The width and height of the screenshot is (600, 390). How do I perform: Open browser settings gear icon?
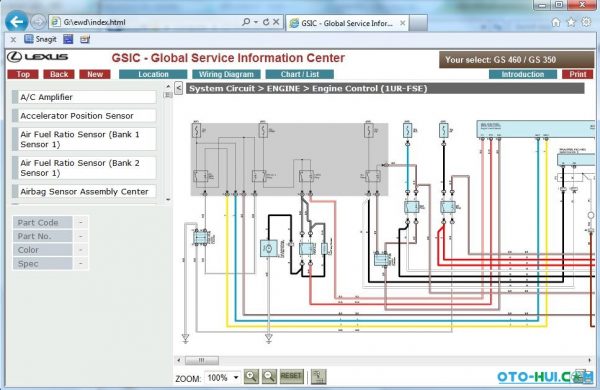click(586, 22)
